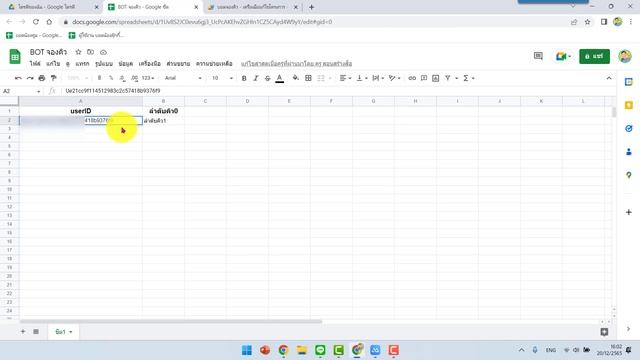Screen dimensions: 640x360
Task: Star the BOT document
Action: pos(78,52)
